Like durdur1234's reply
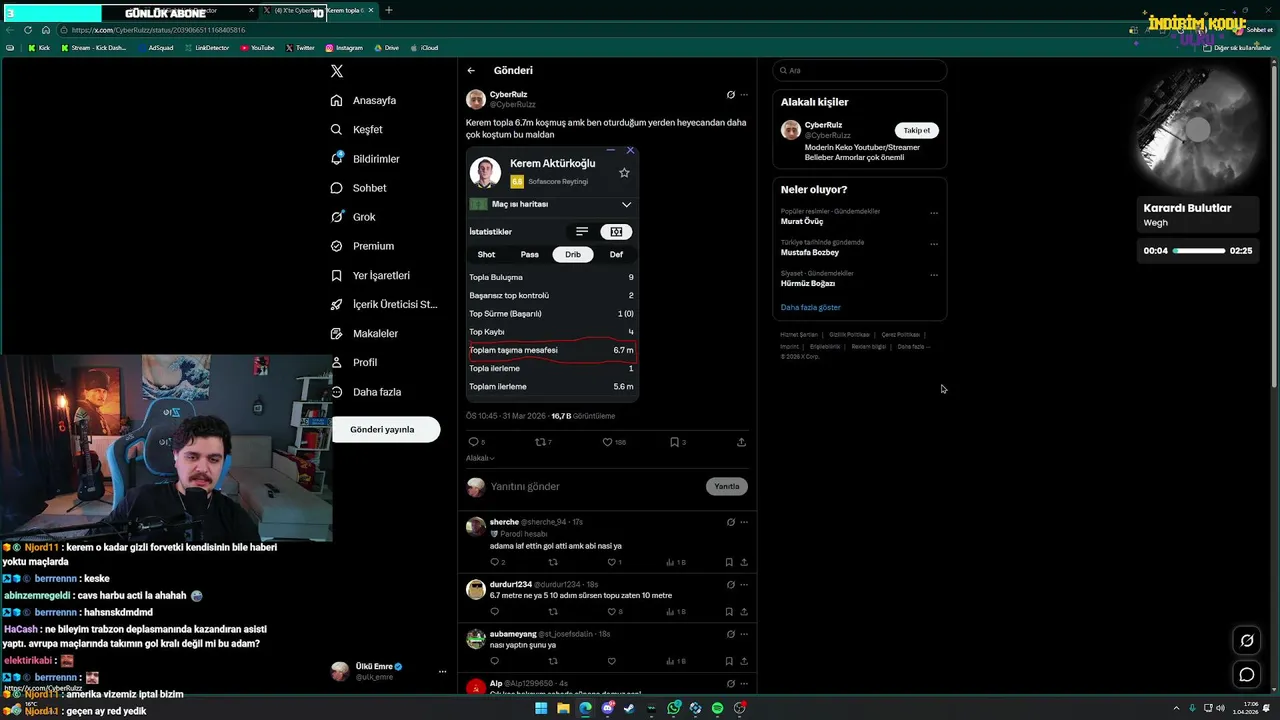The width and height of the screenshot is (1280, 720). pos(612,612)
